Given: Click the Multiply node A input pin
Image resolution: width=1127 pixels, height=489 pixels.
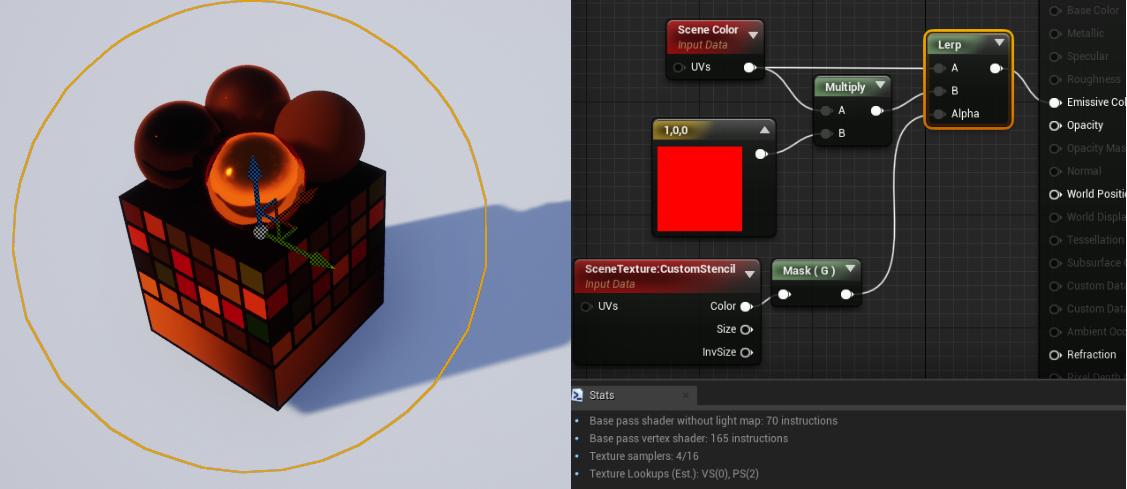Looking at the screenshot, I should (x=826, y=111).
